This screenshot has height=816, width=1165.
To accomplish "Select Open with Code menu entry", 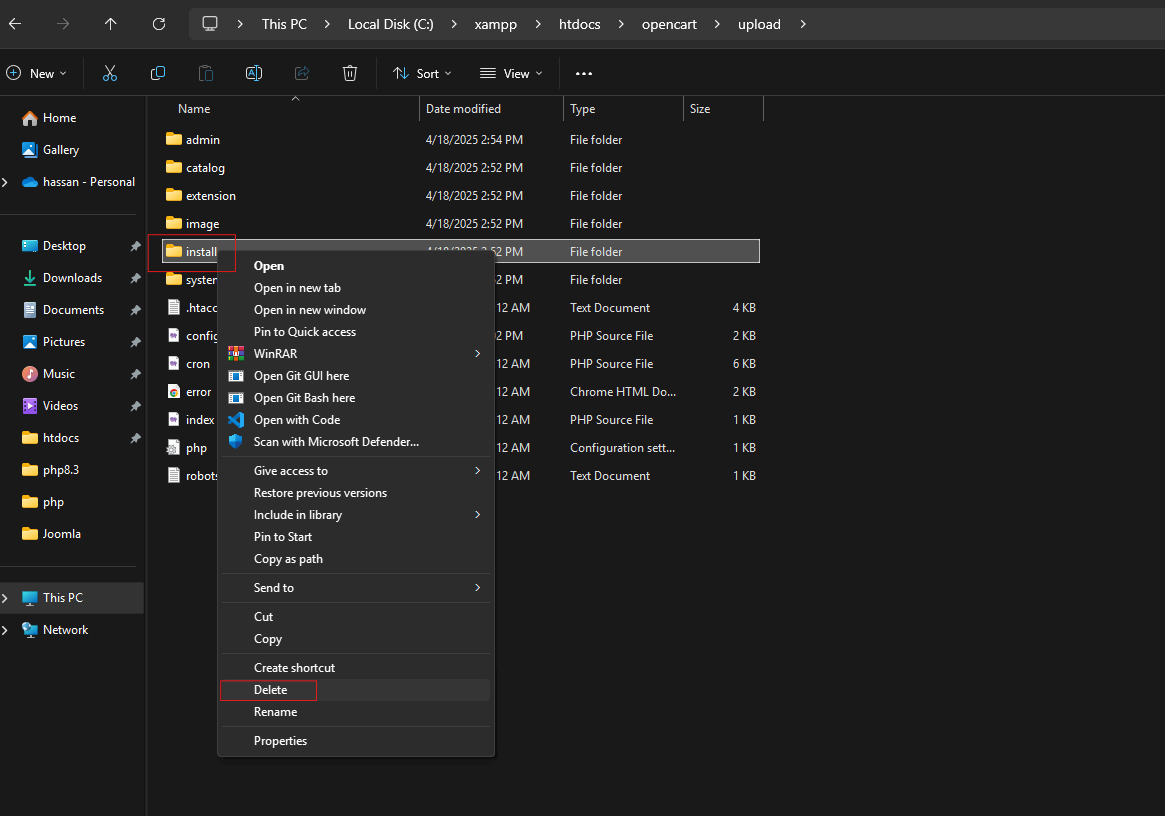I will pyautogui.click(x=297, y=420).
